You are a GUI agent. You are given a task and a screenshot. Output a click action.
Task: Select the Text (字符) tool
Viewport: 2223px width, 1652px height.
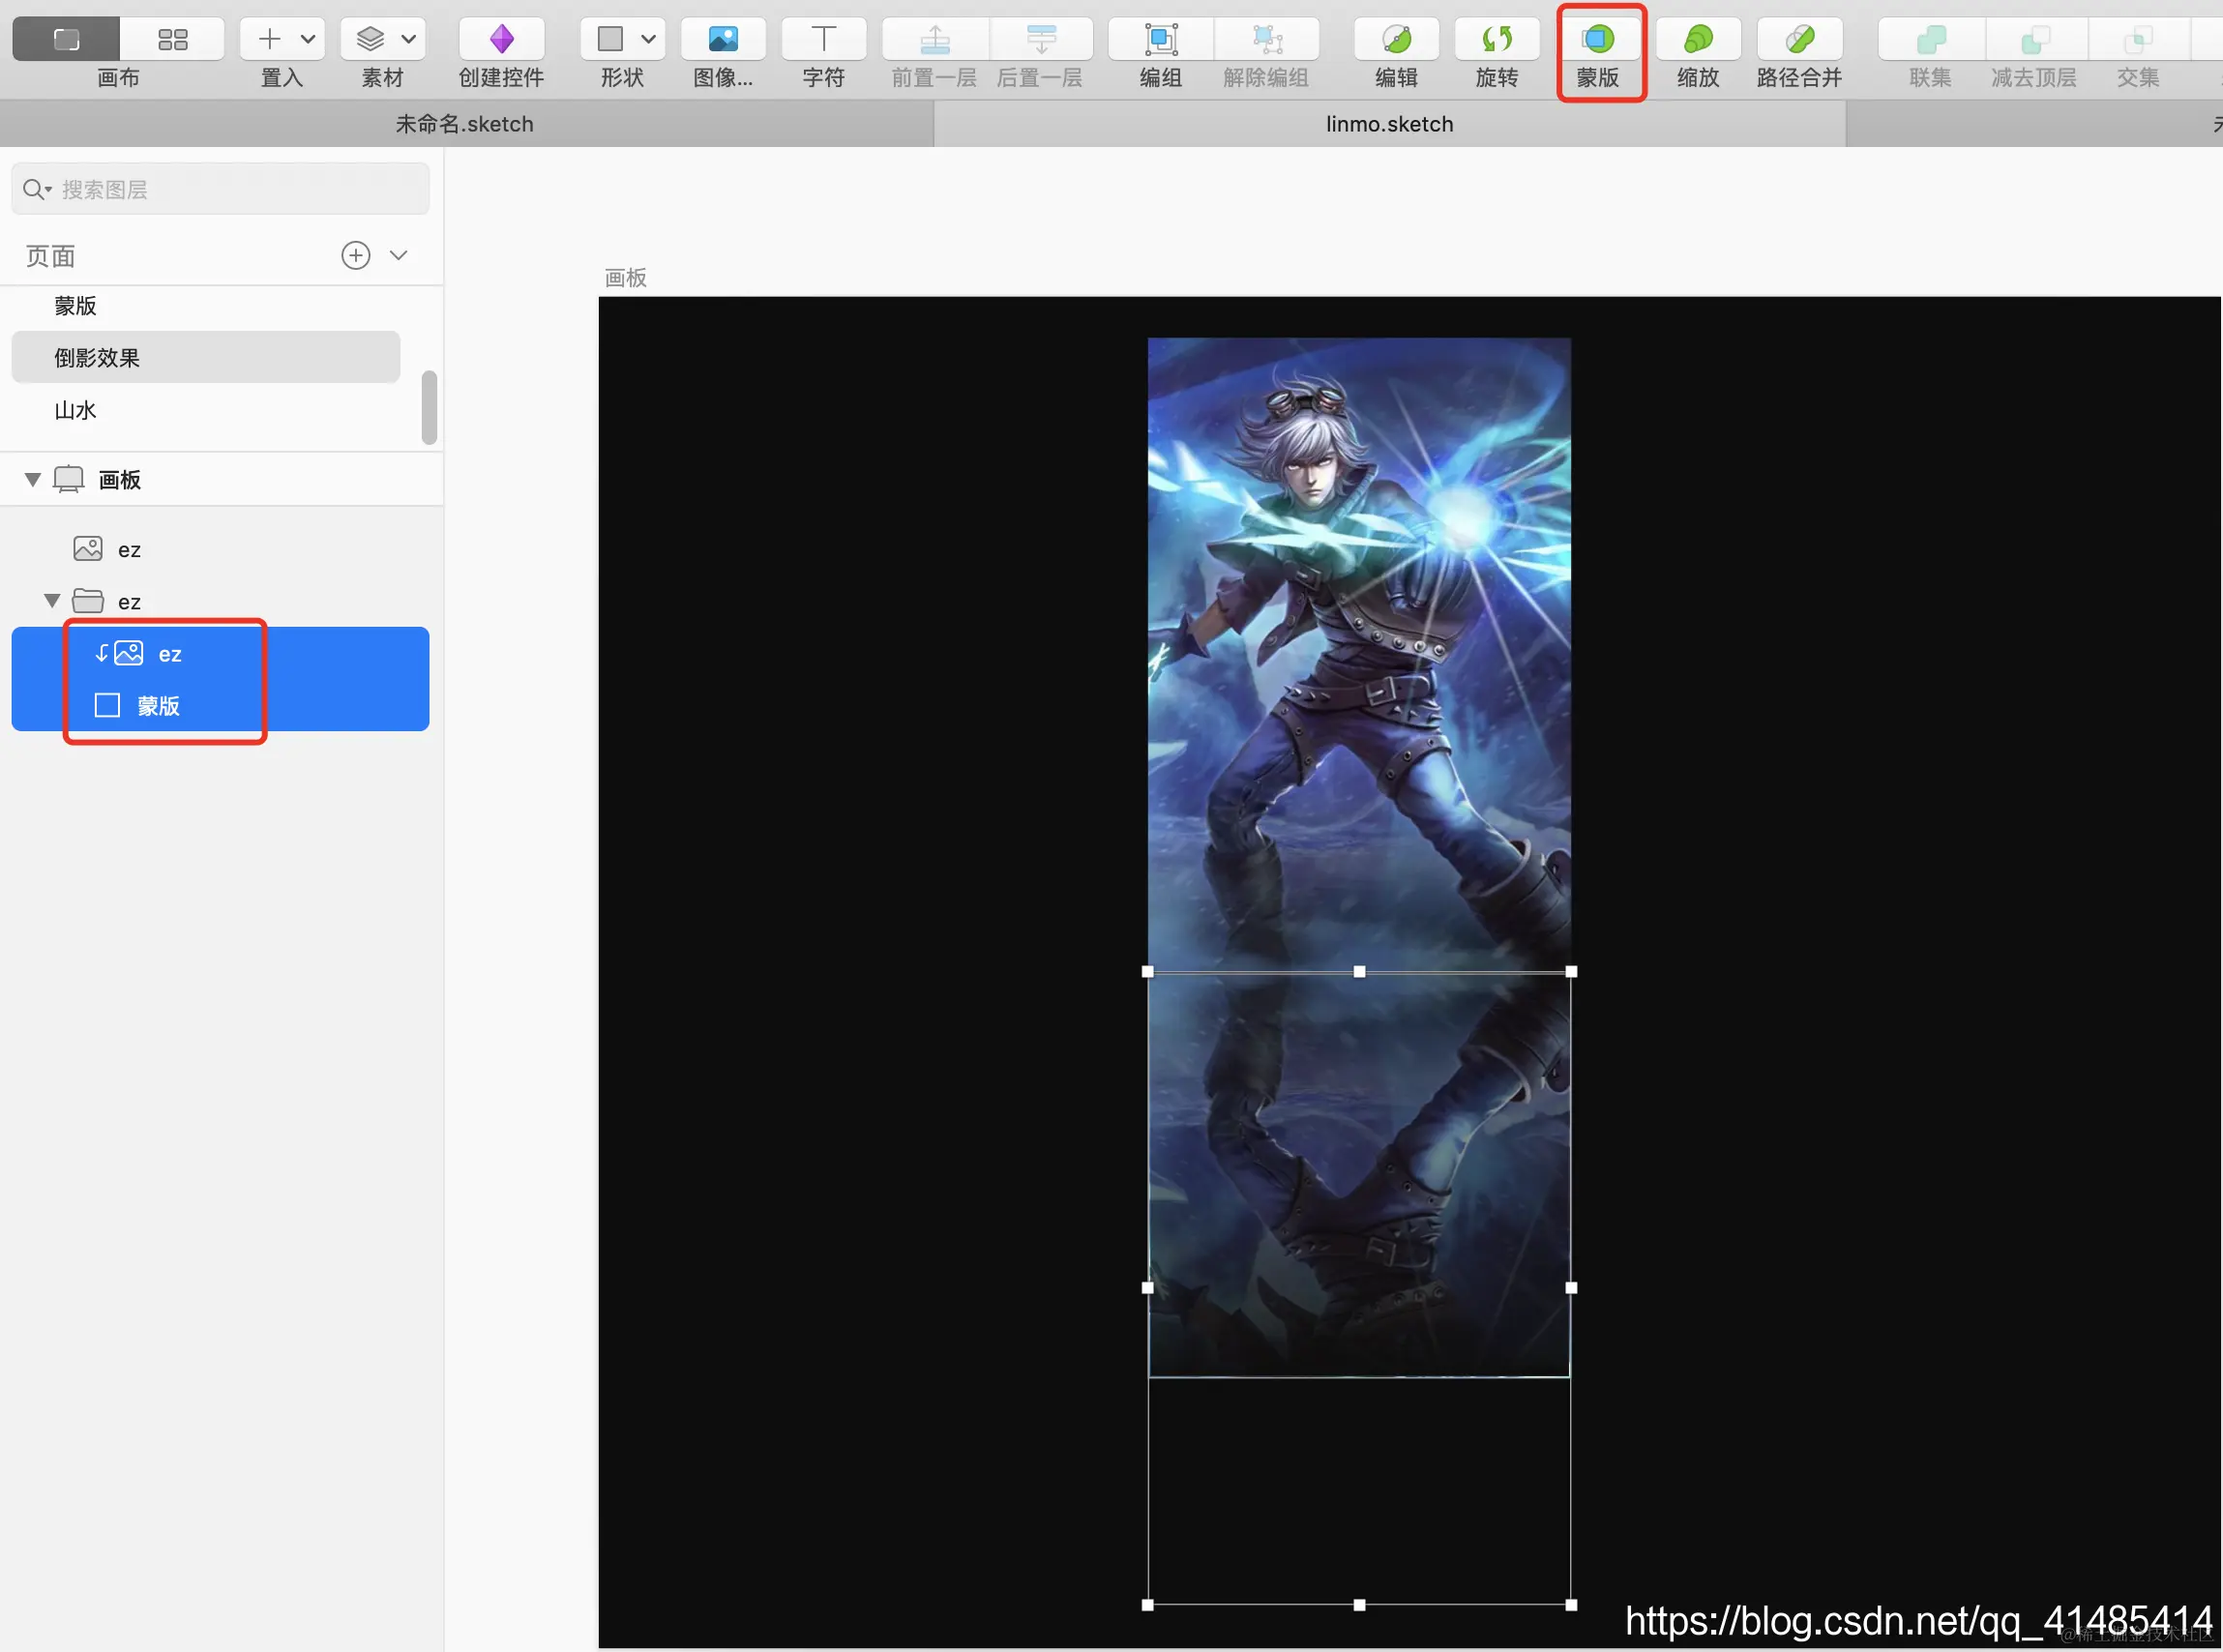click(x=823, y=41)
